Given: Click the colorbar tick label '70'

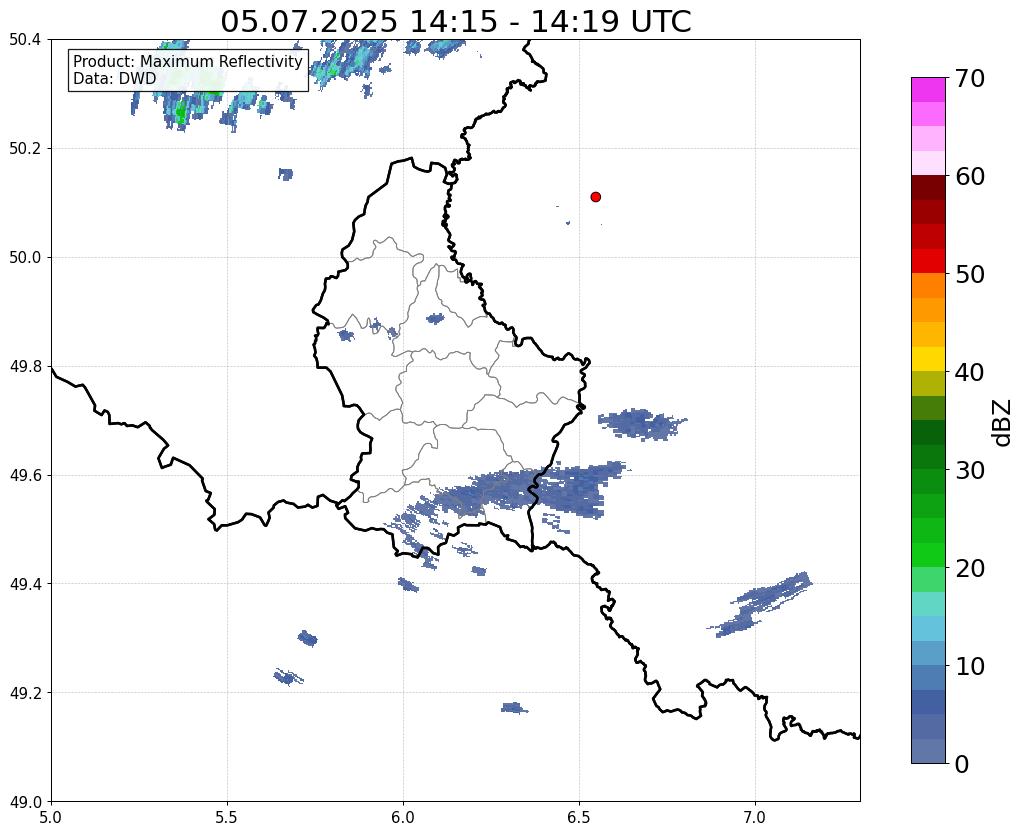Looking at the screenshot, I should [x=970, y=78].
